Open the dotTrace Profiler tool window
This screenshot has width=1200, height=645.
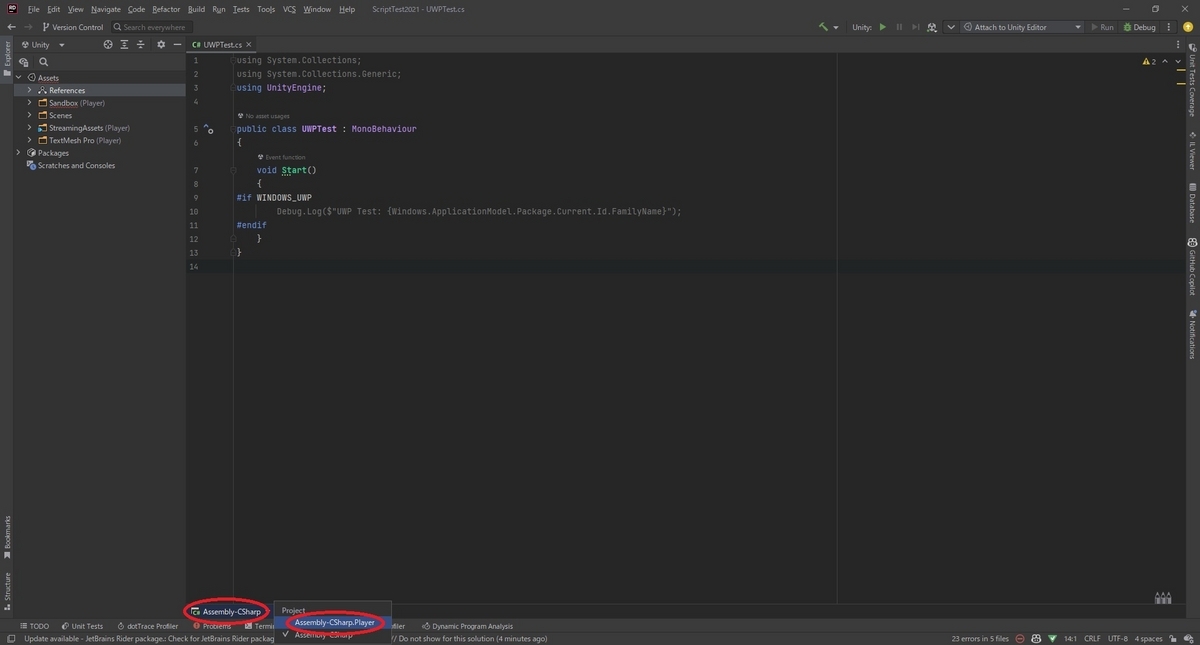[148, 626]
